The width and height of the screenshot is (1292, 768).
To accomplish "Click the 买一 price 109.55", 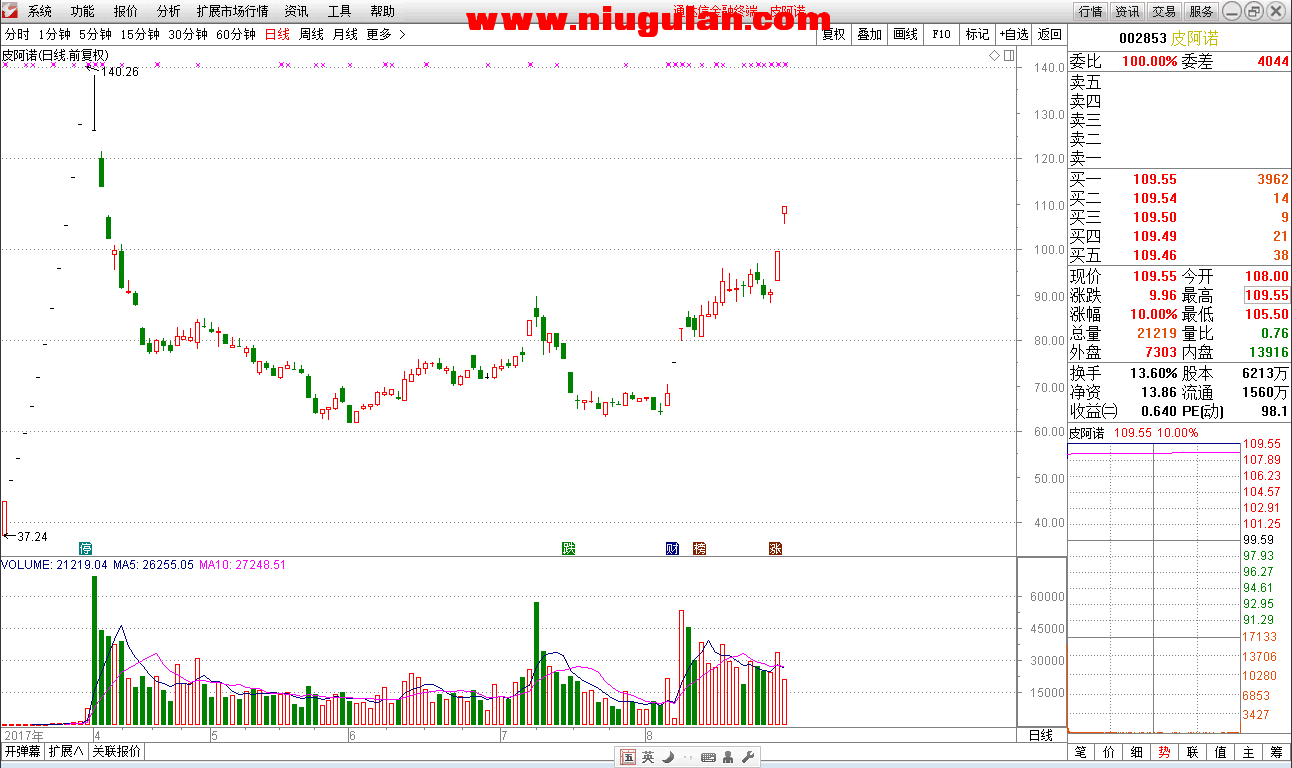I will 1155,179.
